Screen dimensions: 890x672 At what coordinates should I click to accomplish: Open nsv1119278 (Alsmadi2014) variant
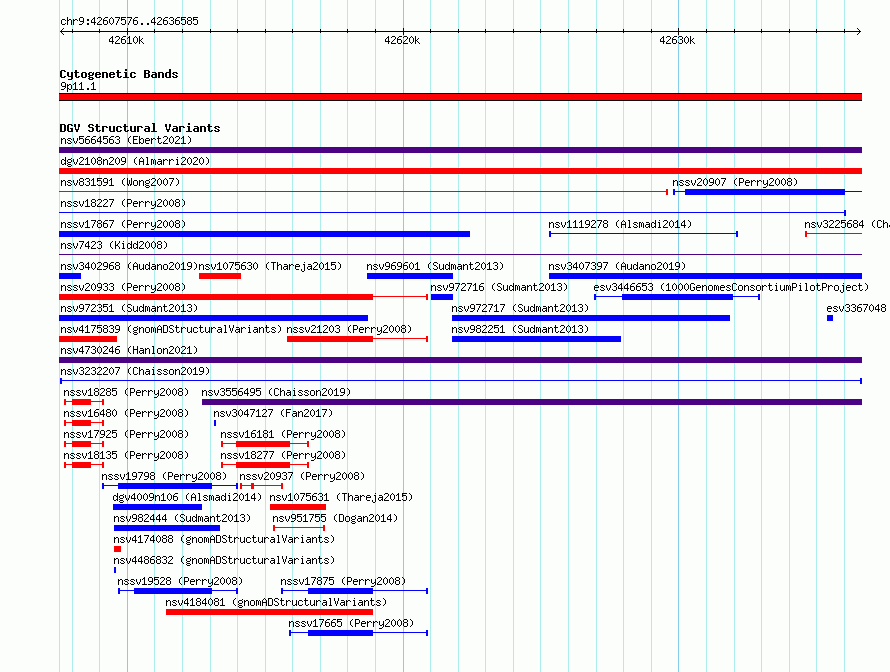(x=620, y=224)
